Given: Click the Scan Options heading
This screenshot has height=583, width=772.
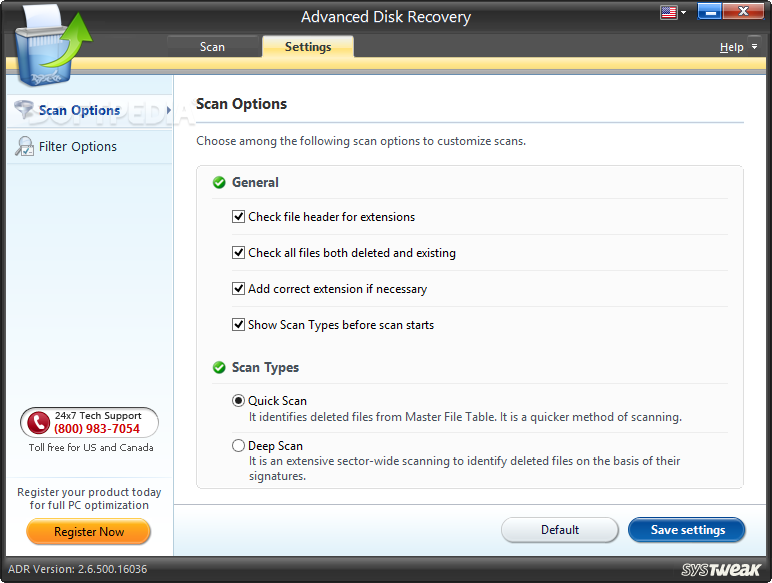Looking at the screenshot, I should pyautogui.click(x=241, y=104).
